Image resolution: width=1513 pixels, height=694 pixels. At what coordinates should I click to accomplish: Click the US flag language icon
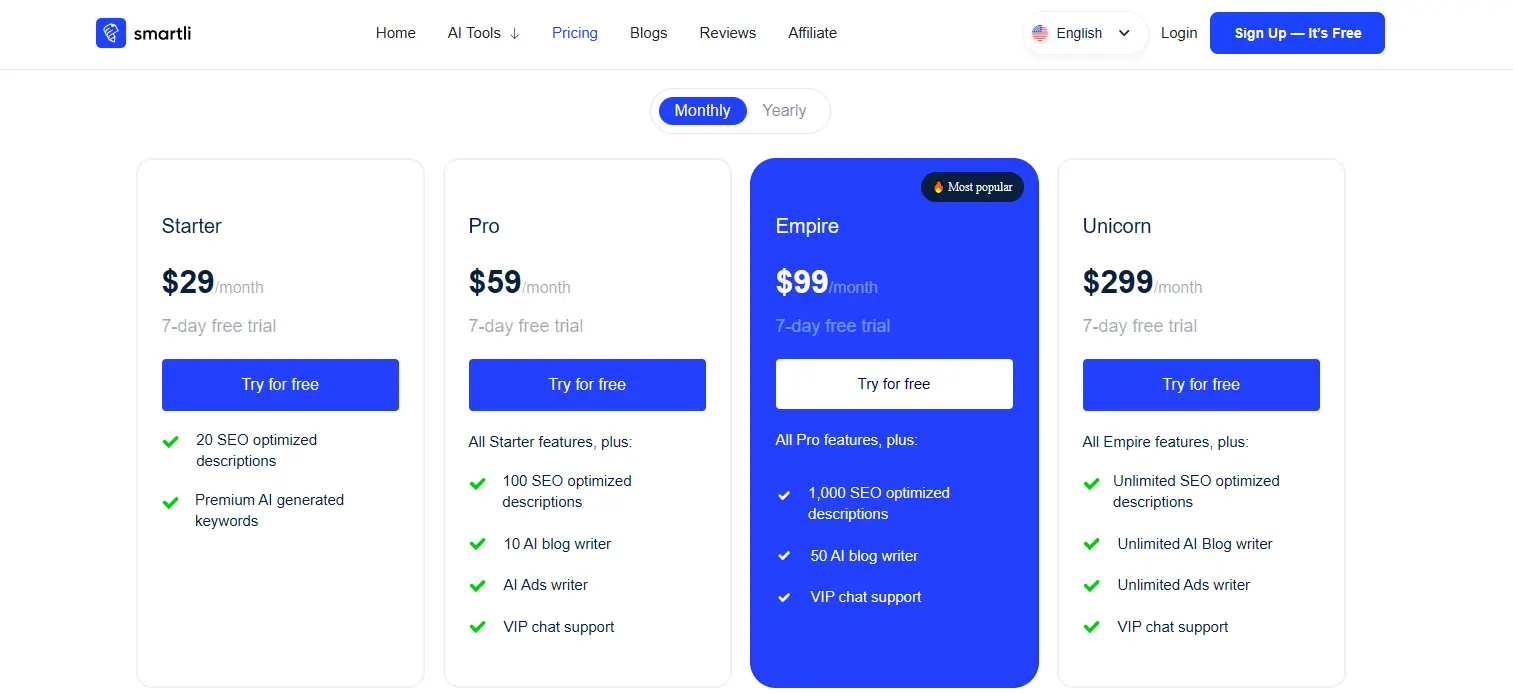tap(1040, 33)
